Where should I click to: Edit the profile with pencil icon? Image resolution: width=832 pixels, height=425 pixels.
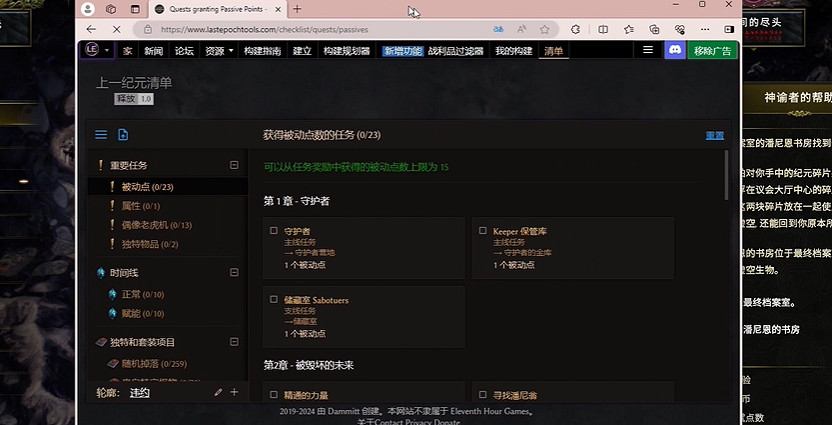(218, 393)
